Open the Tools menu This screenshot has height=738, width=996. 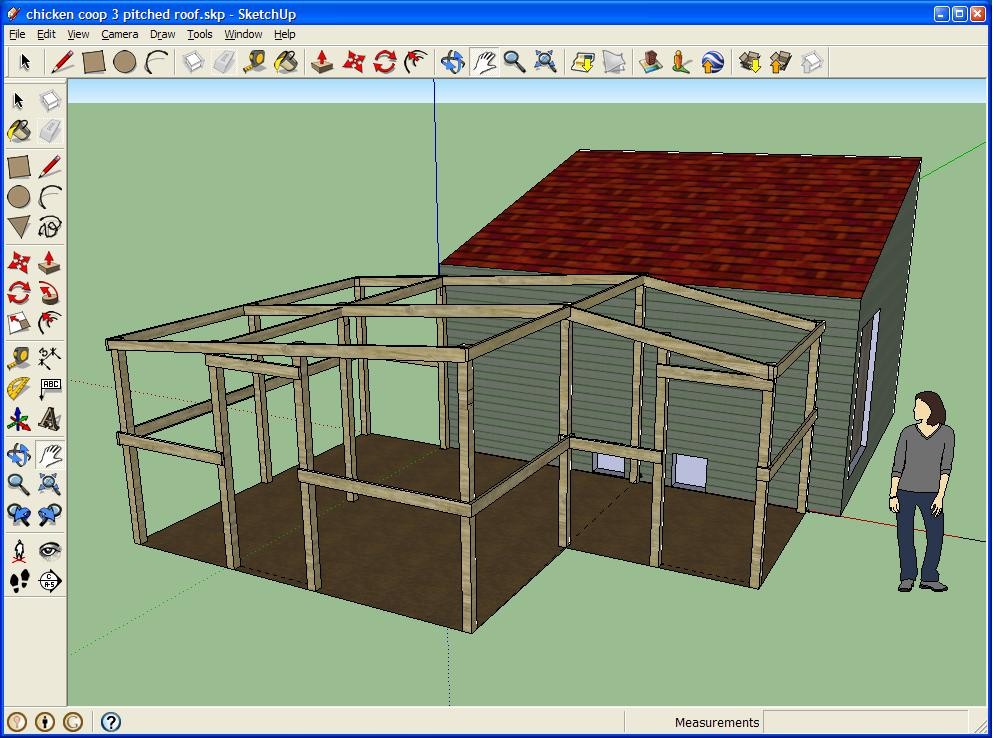199,34
